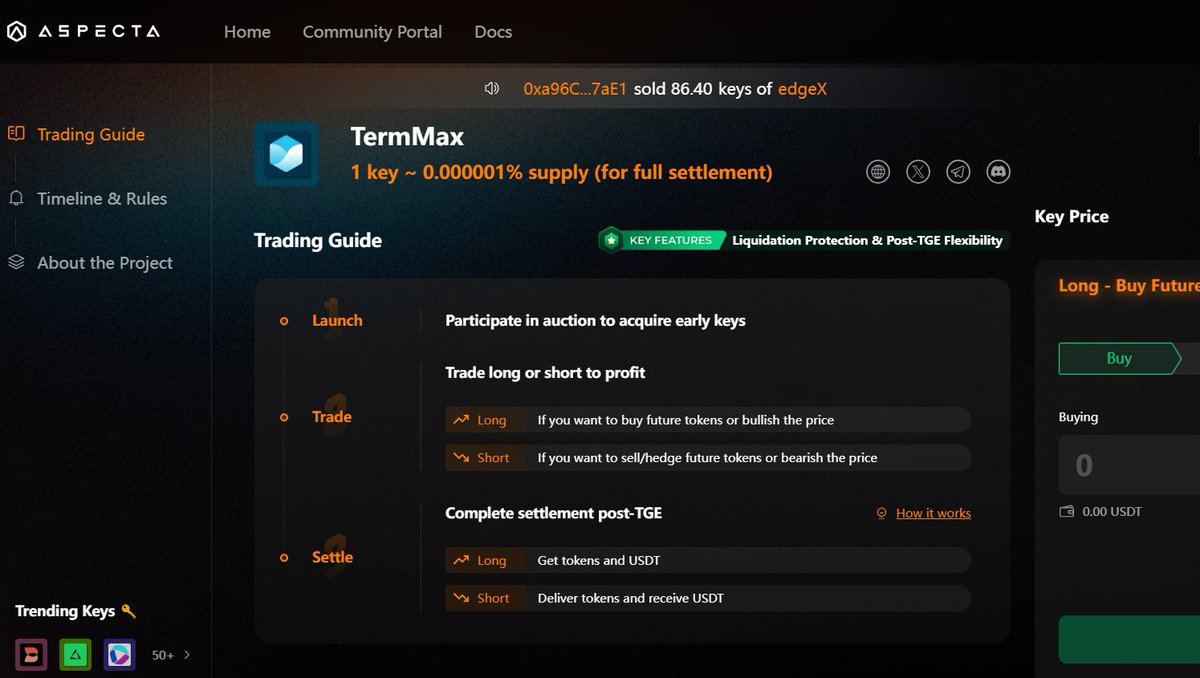Click the Trading Guide book icon
Image resolution: width=1200 pixels, height=678 pixels.
16,134
